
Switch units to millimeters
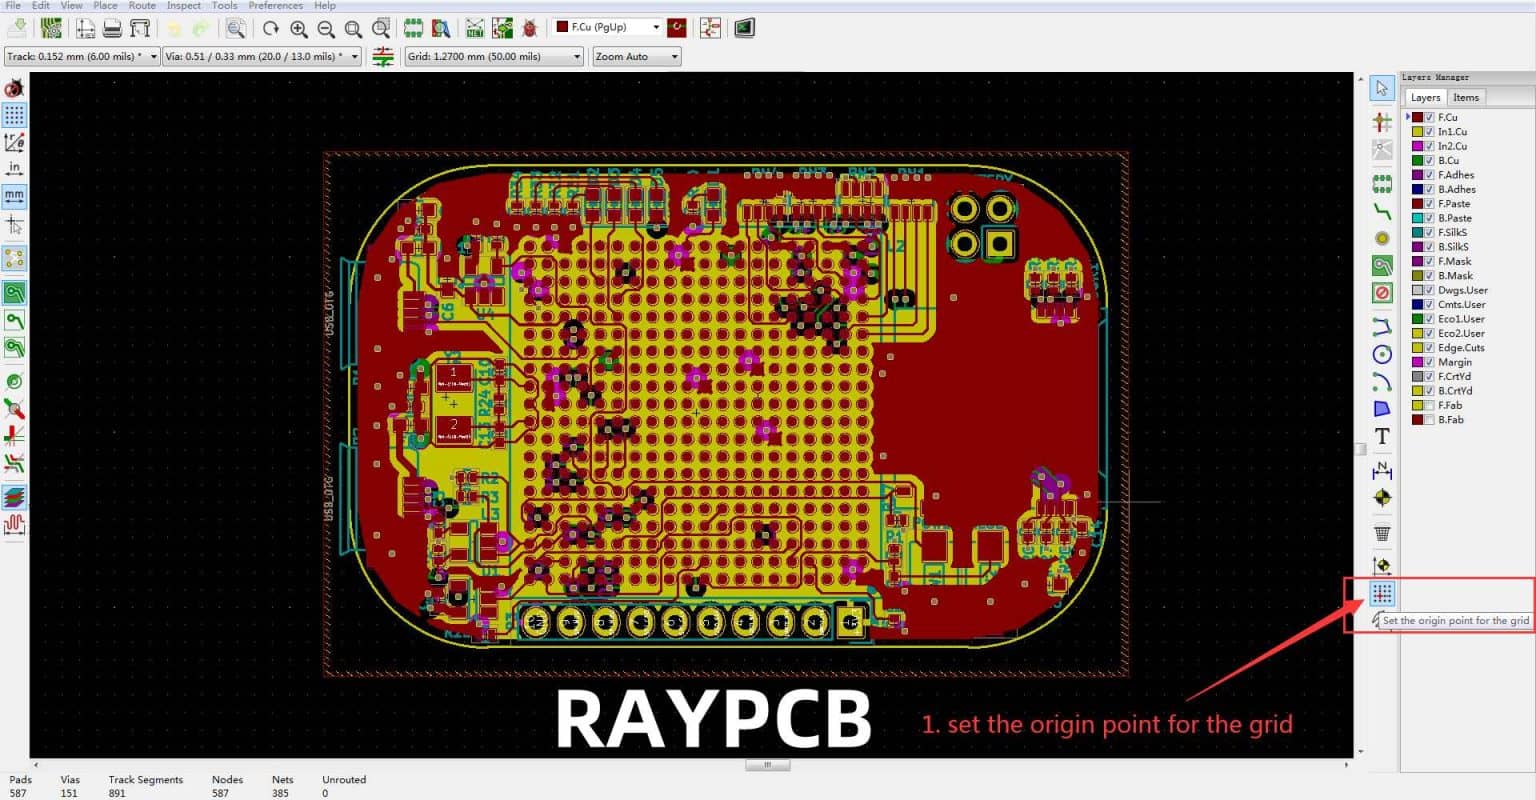tap(15, 196)
